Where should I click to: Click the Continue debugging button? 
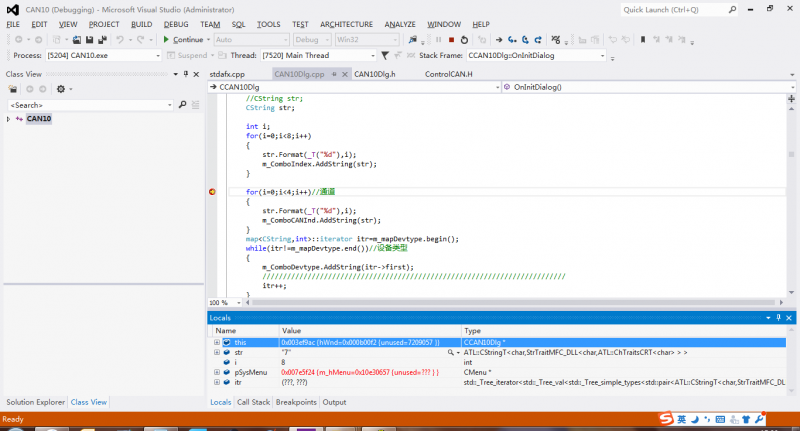[183, 40]
